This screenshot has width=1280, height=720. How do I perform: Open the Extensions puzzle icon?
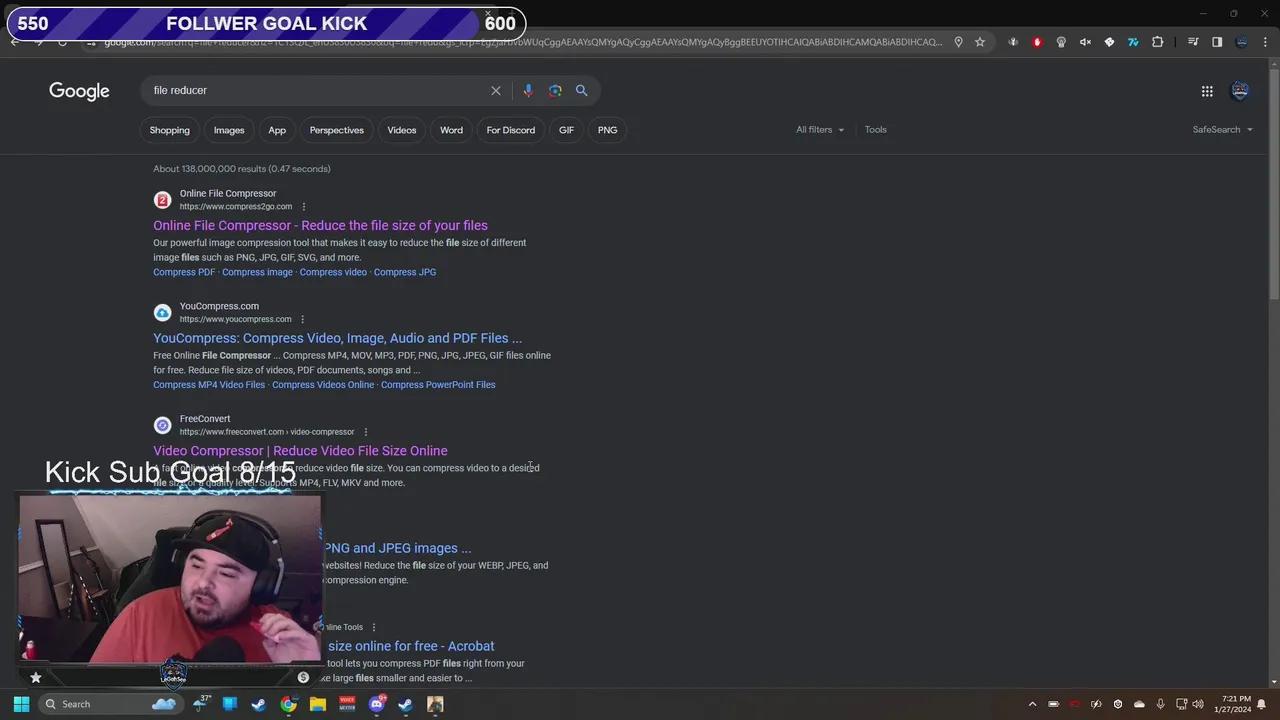(1157, 42)
